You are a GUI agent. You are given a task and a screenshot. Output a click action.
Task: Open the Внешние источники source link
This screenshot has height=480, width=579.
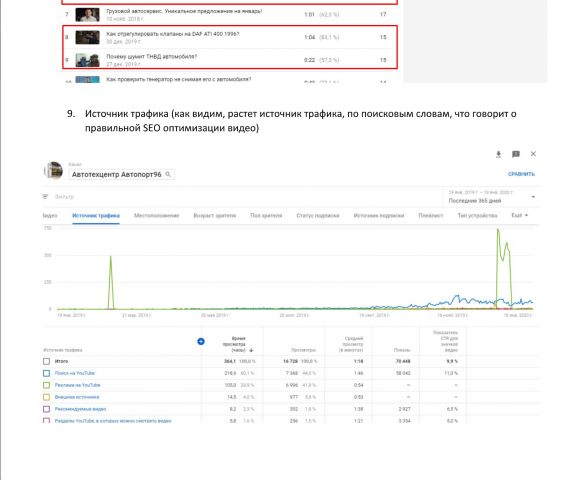(x=77, y=397)
